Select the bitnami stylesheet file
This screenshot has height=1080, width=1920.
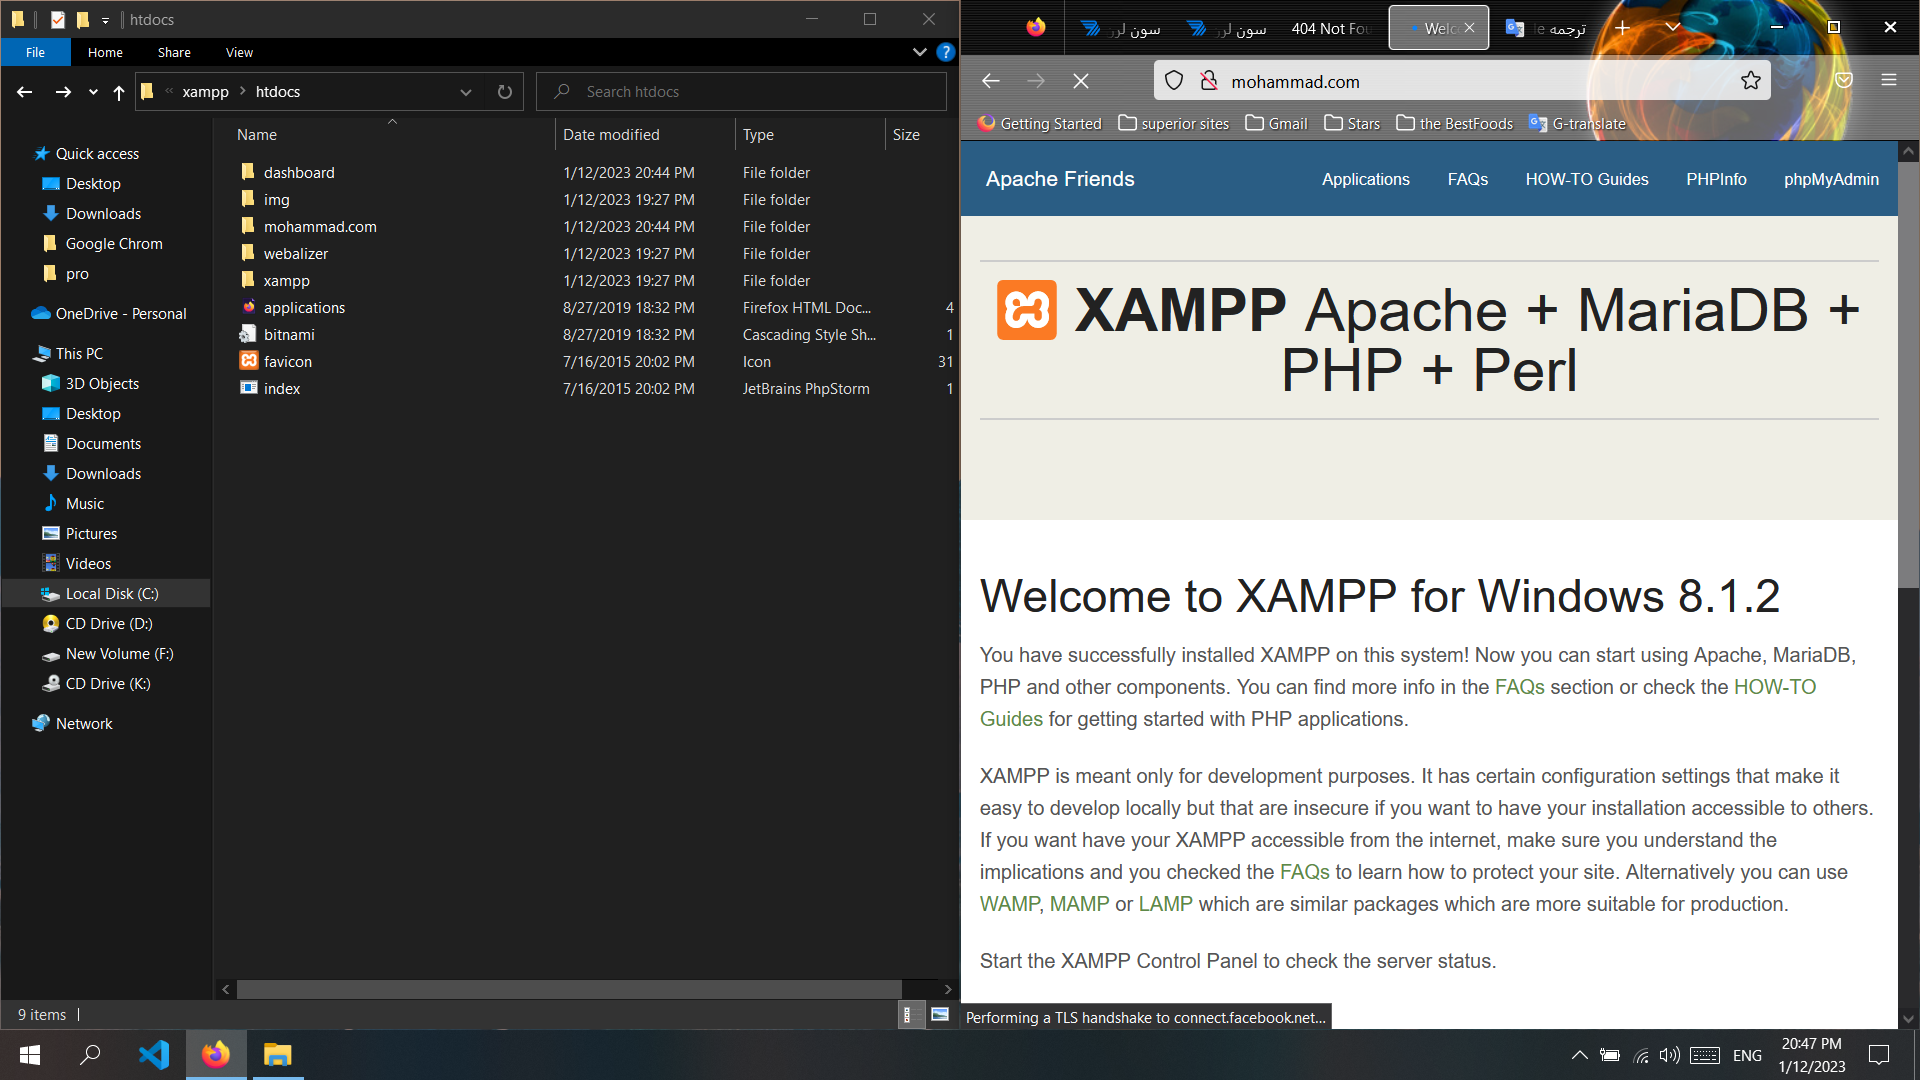pyautogui.click(x=289, y=335)
